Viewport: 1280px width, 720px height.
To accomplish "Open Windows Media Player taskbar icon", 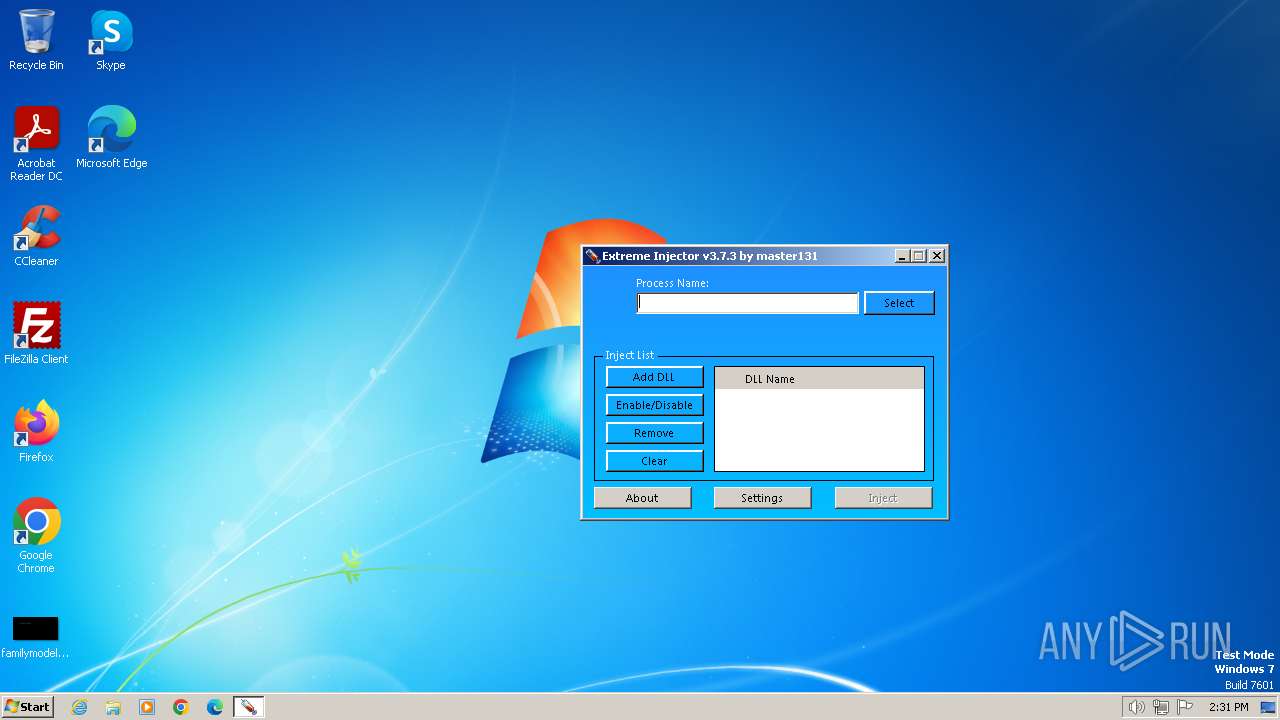I will click(x=147, y=707).
